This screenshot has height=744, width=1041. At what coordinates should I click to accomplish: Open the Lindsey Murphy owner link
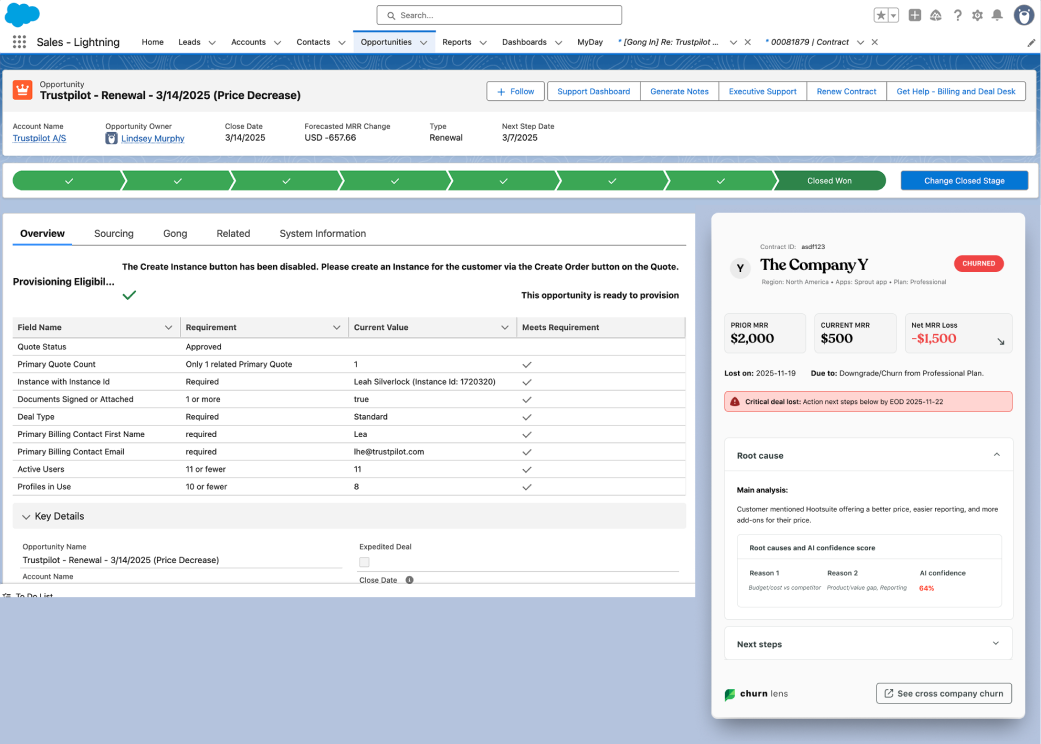click(153, 139)
